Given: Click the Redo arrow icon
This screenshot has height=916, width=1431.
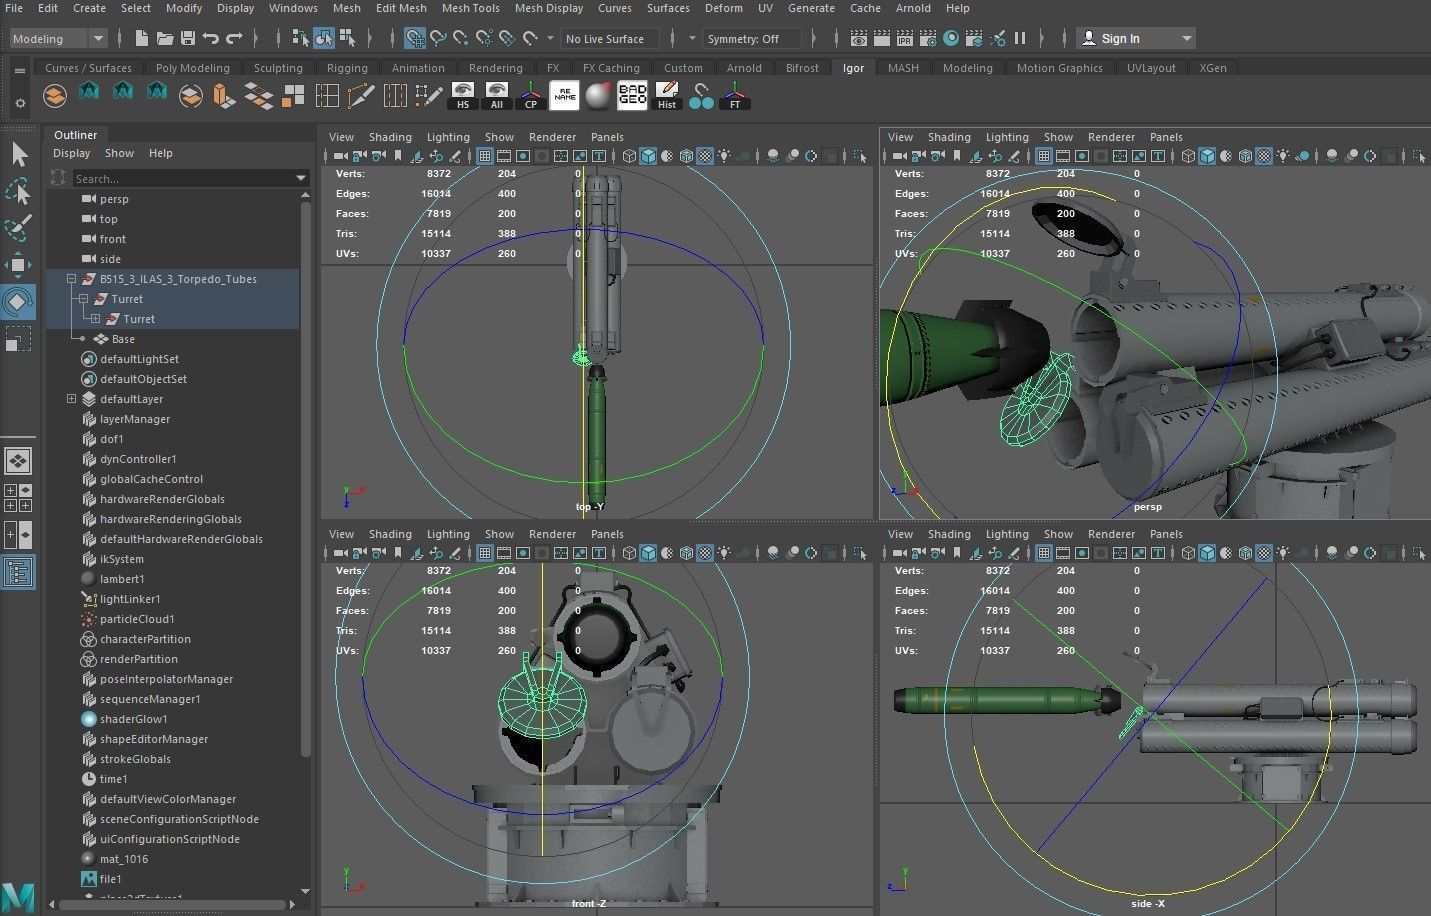Looking at the screenshot, I should [x=235, y=38].
